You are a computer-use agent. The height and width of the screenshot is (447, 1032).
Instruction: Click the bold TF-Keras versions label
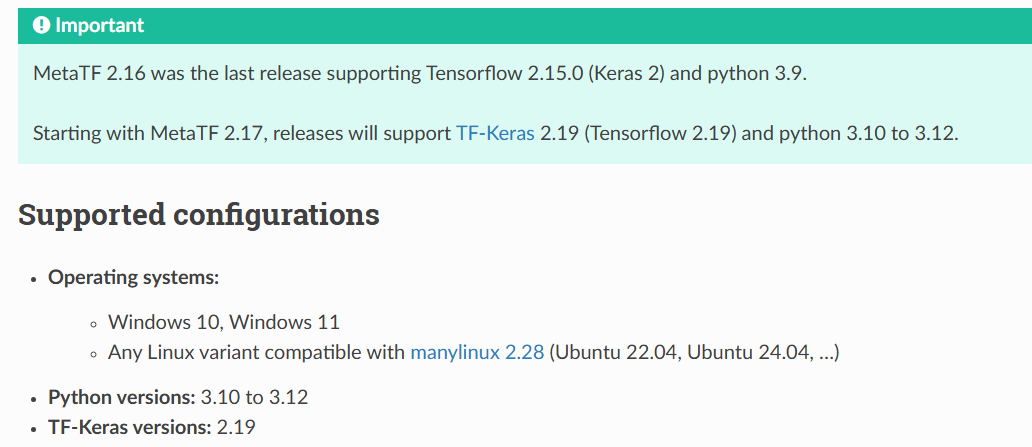(130, 427)
